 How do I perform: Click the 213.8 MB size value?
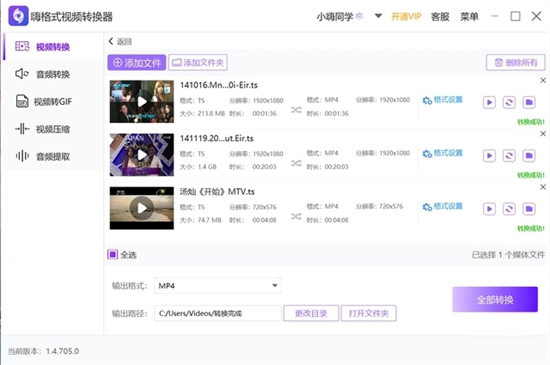[211, 114]
